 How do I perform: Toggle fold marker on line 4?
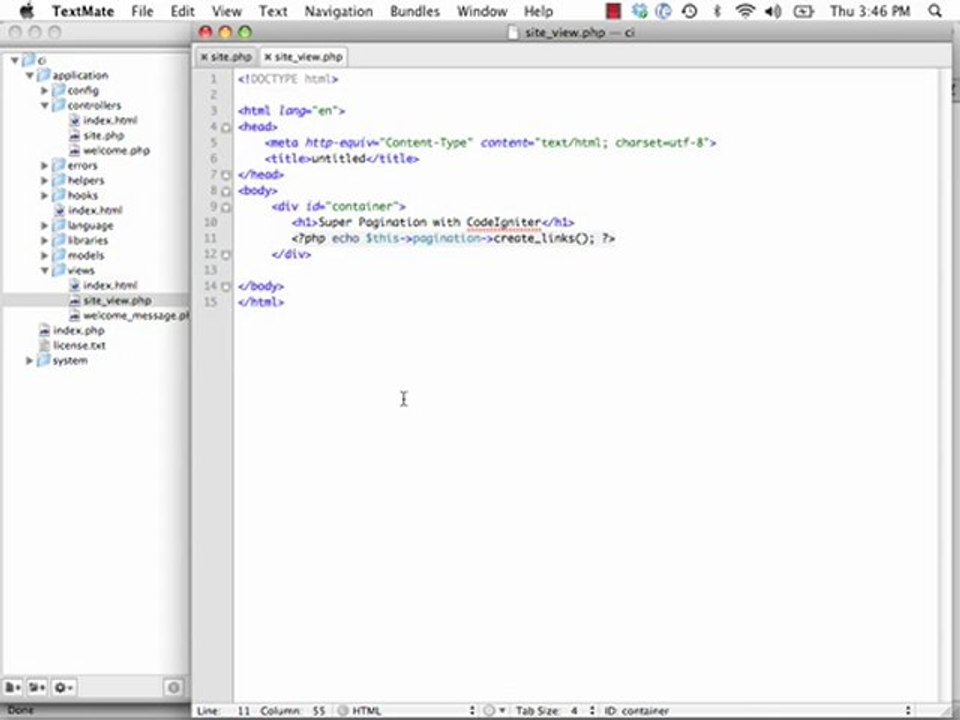pos(226,127)
